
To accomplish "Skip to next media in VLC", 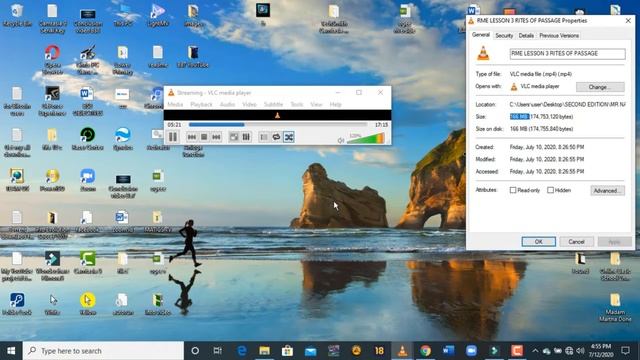I will pos(216,137).
